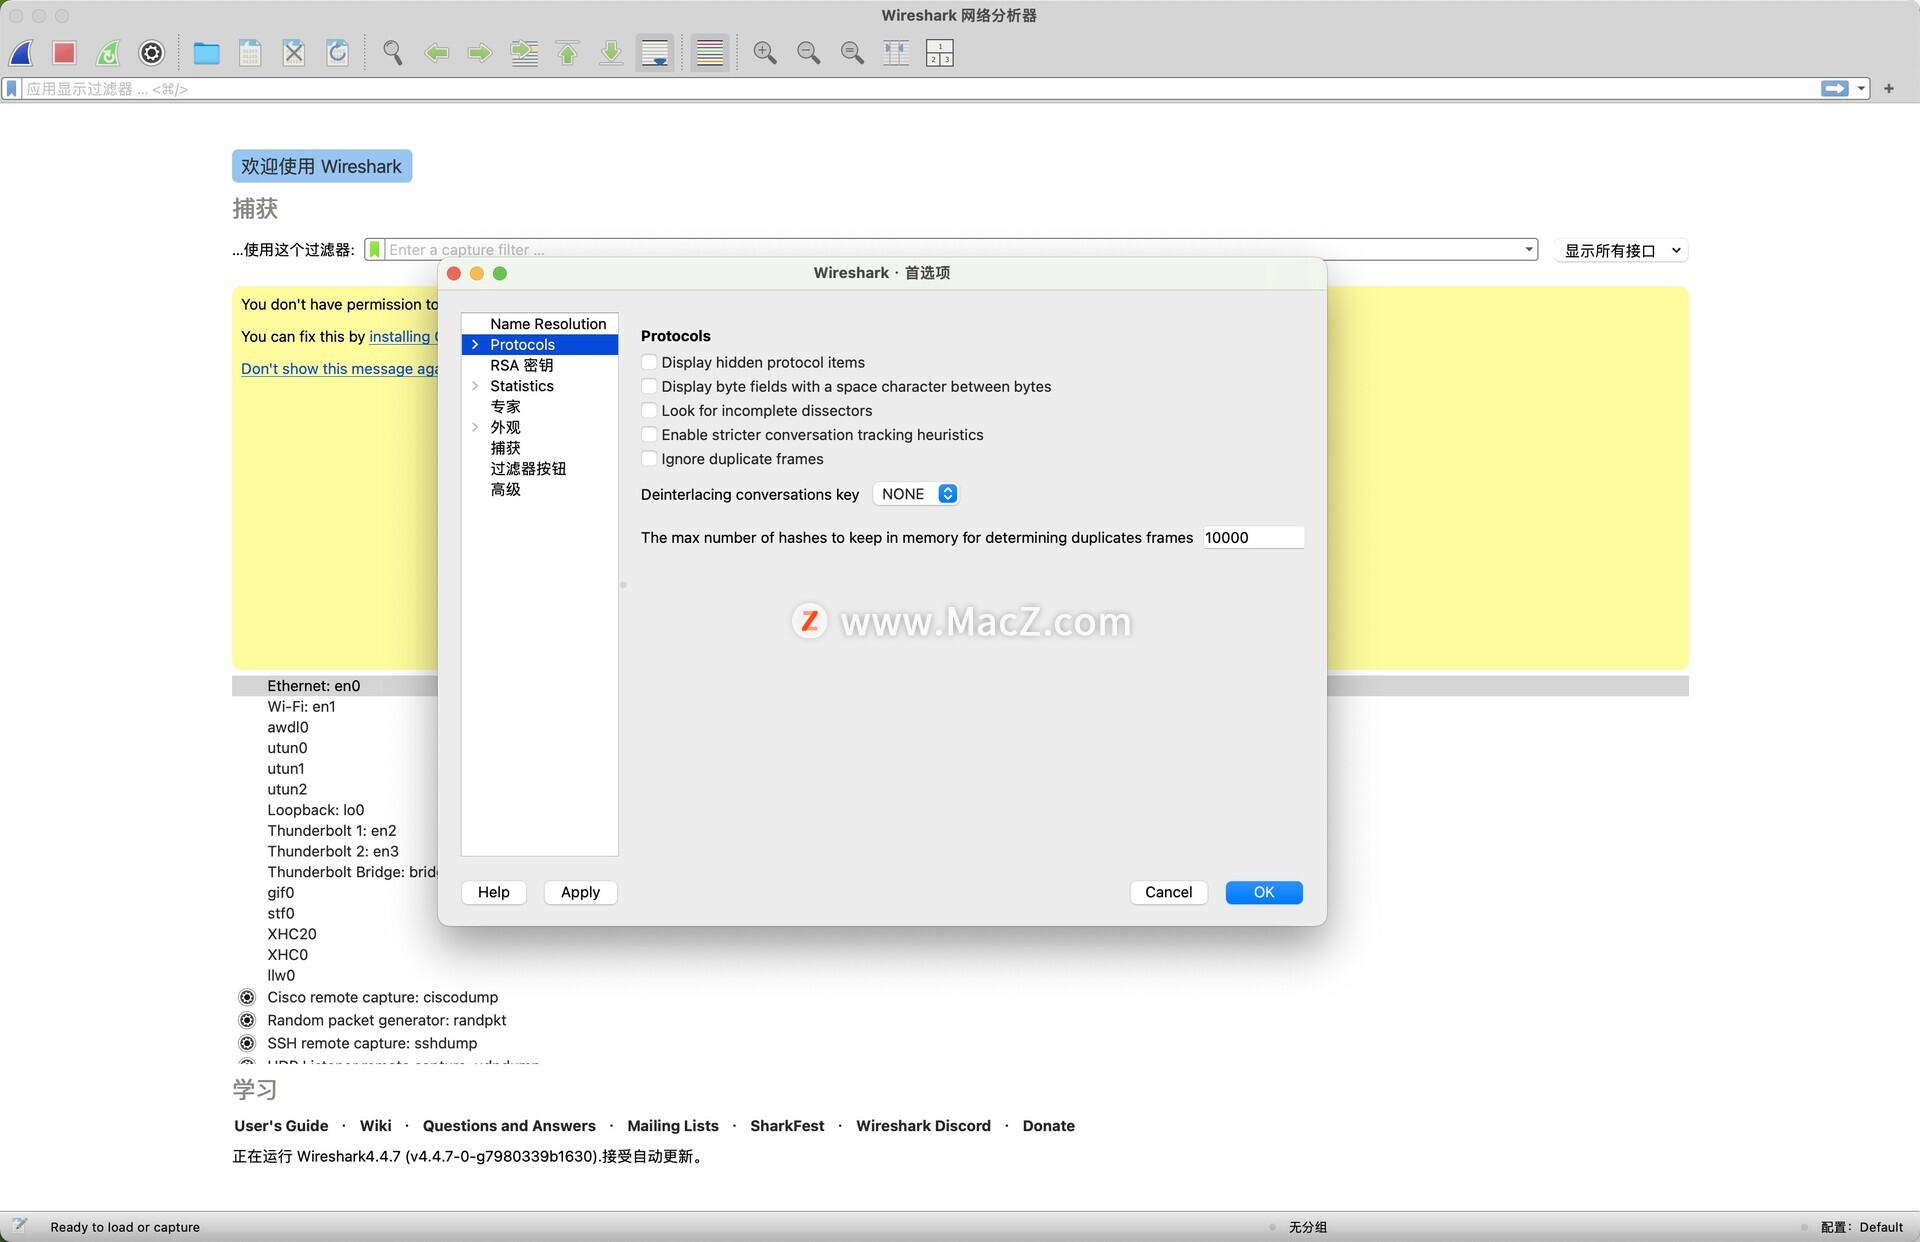Toggle auto-scroll during live capture icon
Viewport: 1920px width, 1242px height.
(x=655, y=53)
